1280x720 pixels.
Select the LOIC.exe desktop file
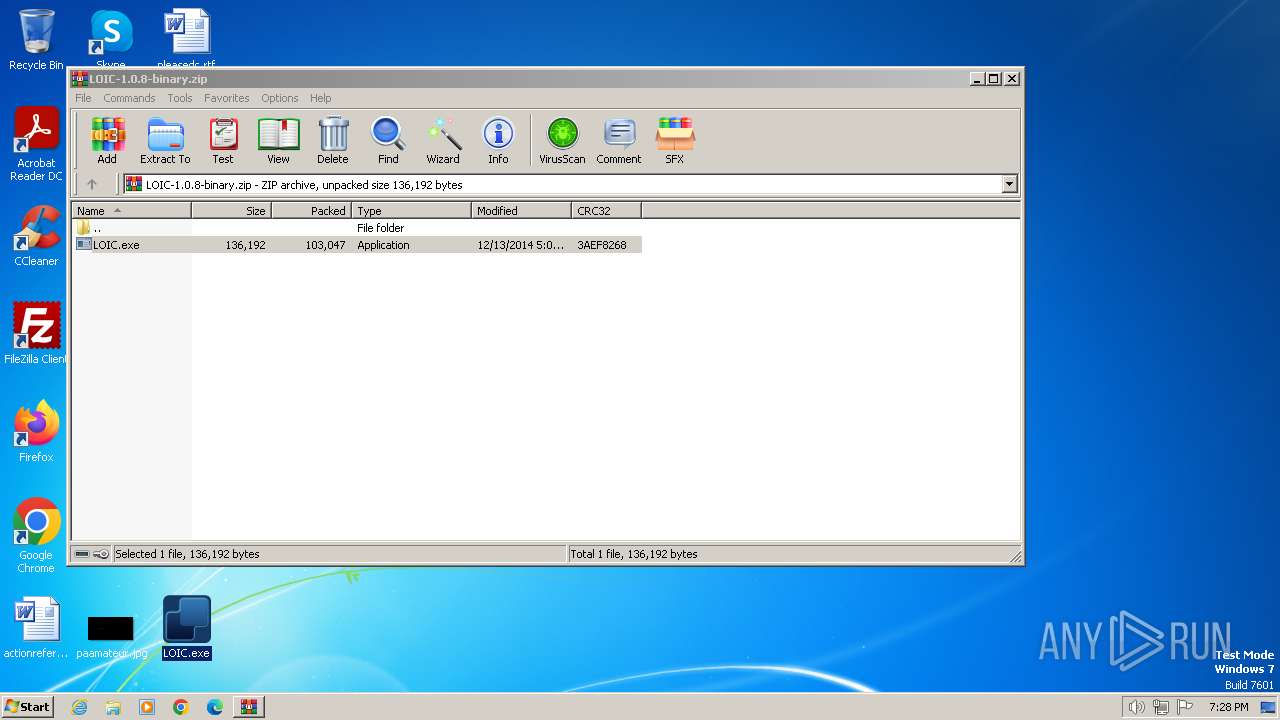(187, 627)
